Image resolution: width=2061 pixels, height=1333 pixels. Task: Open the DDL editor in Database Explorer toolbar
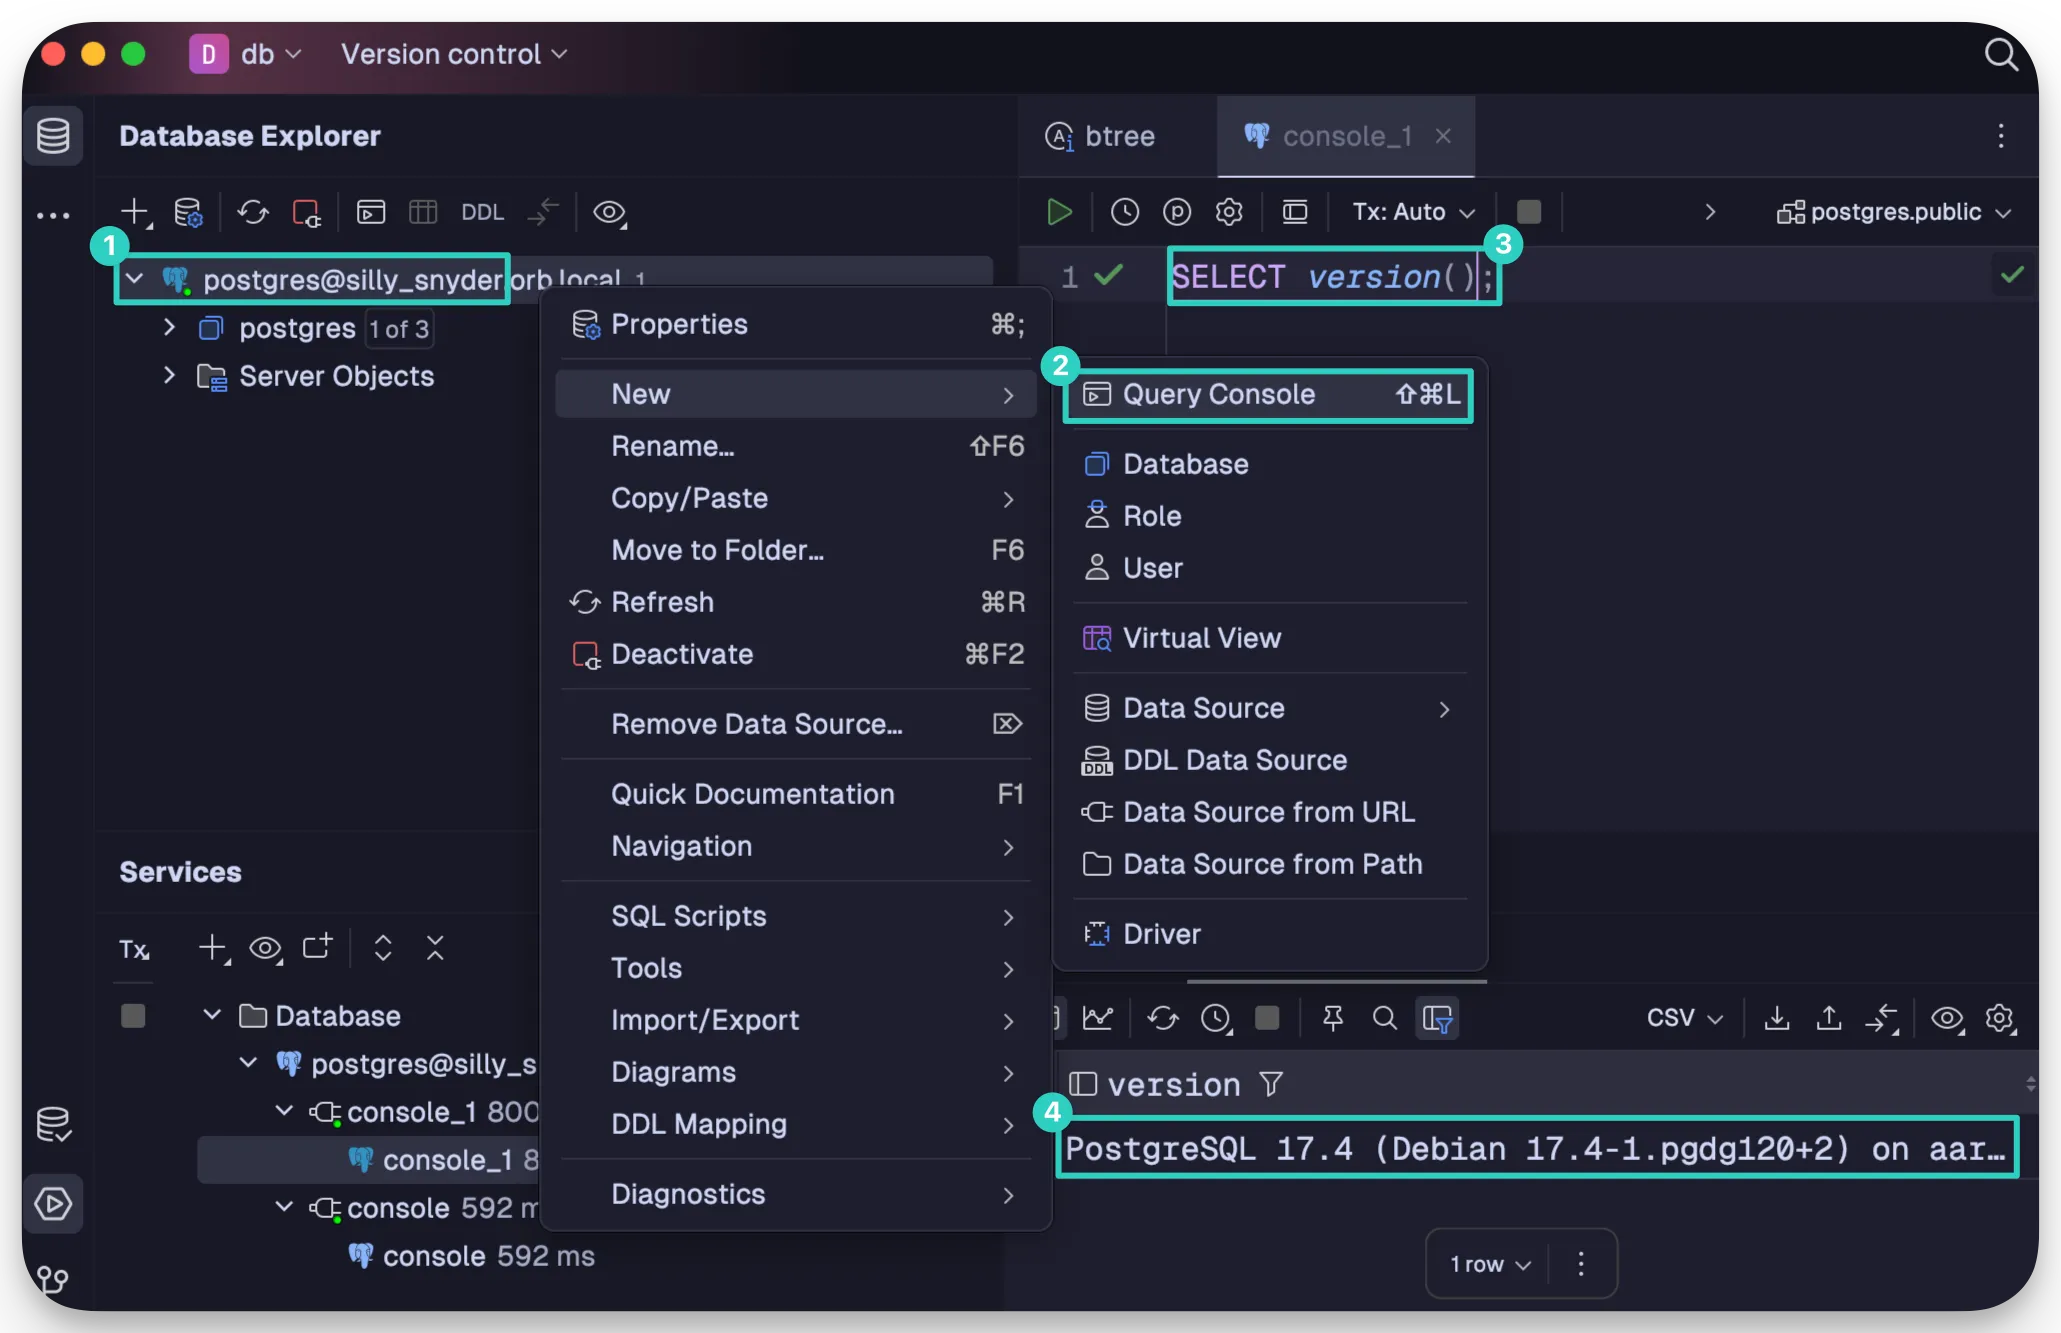[482, 212]
